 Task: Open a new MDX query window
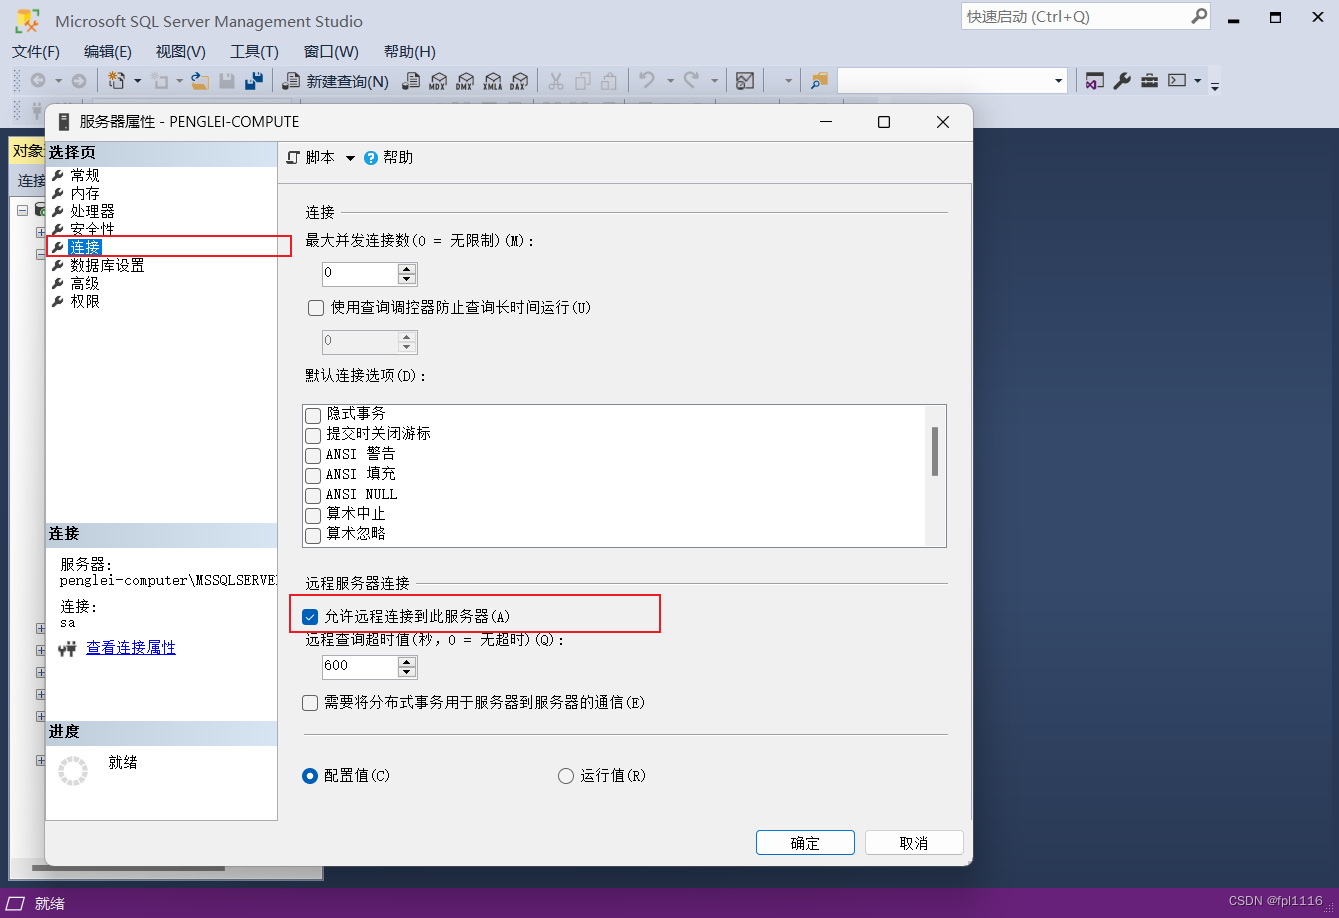pos(438,81)
